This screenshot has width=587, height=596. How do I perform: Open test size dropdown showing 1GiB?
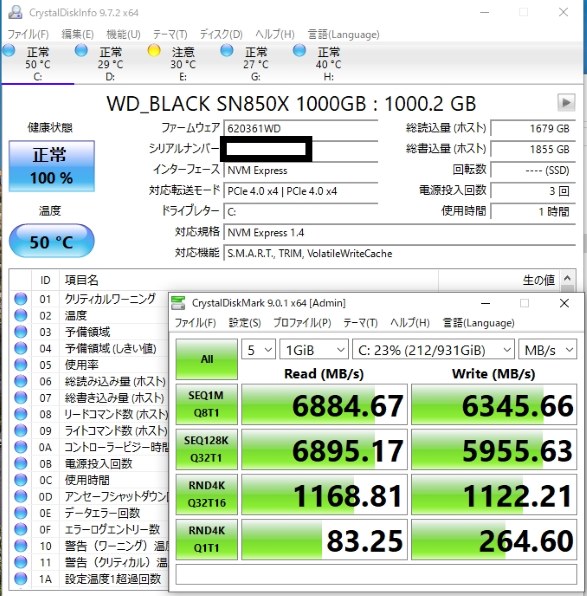click(x=314, y=349)
